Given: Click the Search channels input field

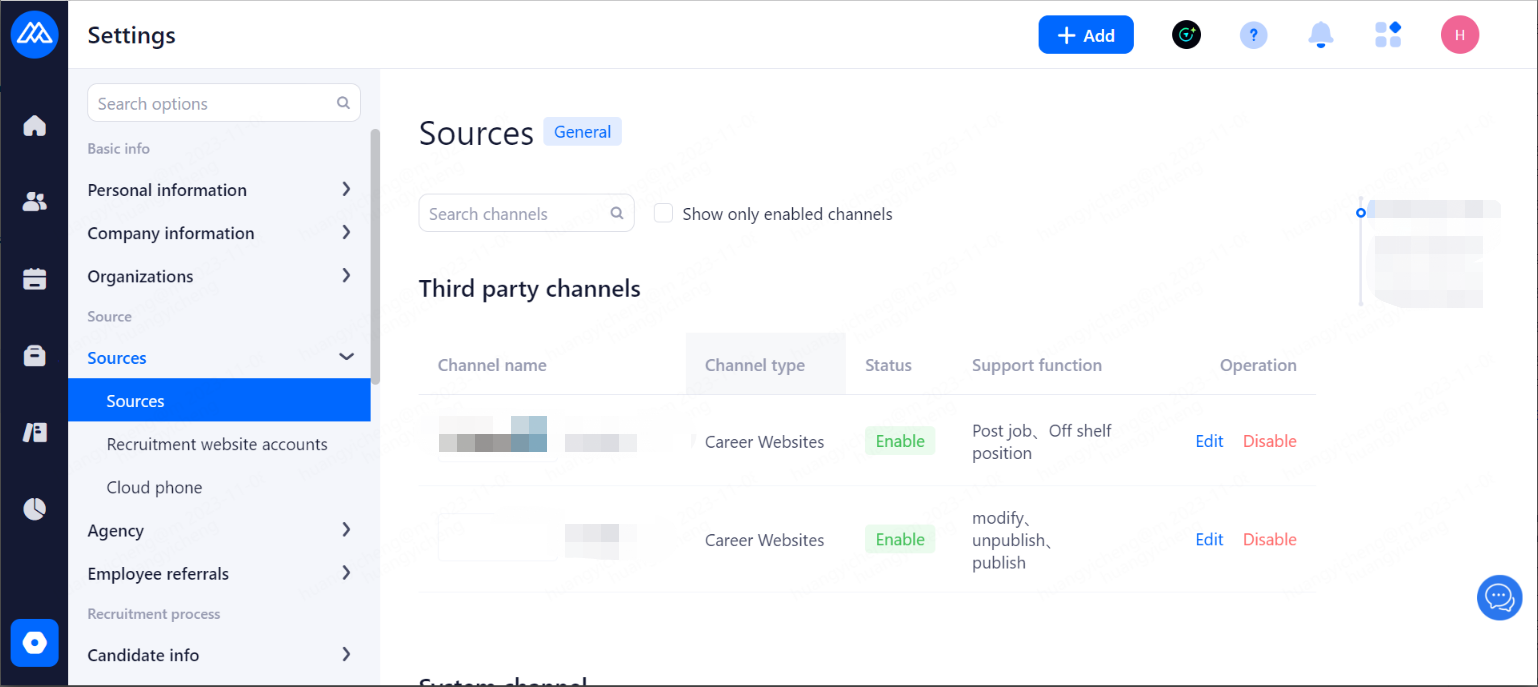Looking at the screenshot, I should [517, 213].
